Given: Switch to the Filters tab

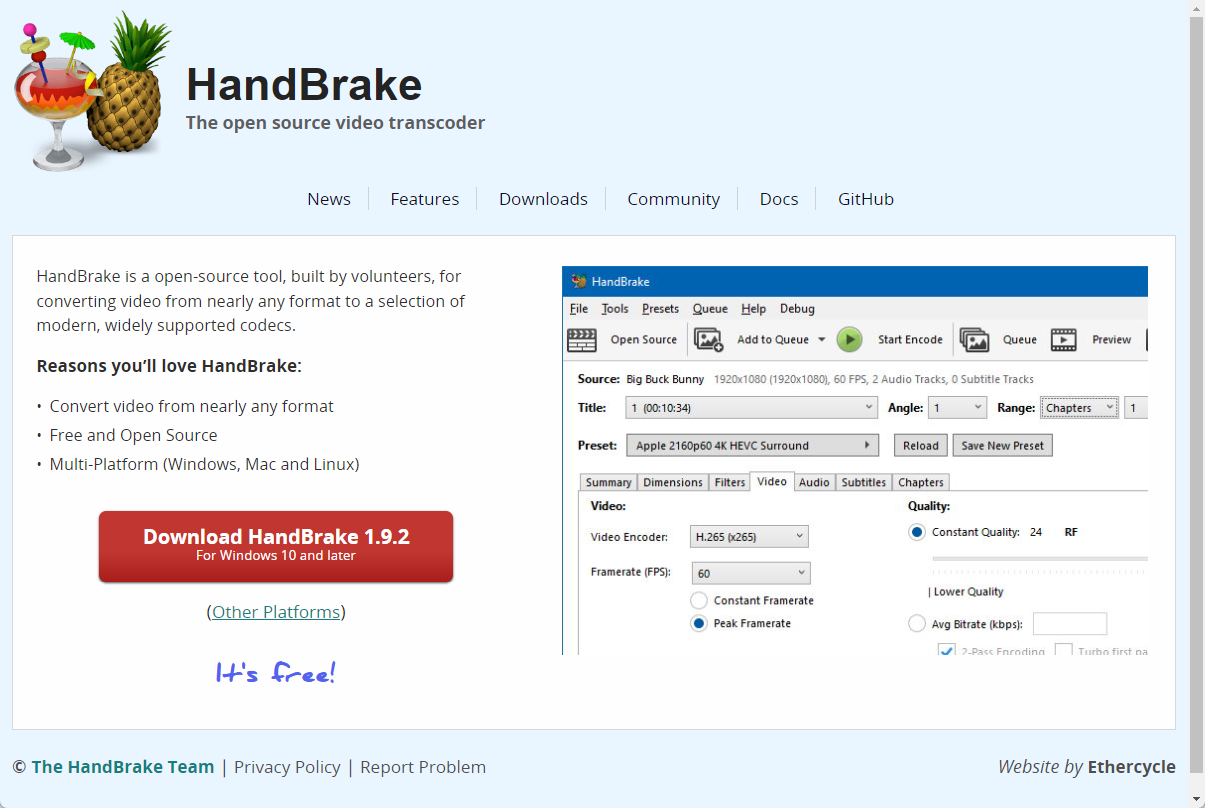Looking at the screenshot, I should point(730,482).
